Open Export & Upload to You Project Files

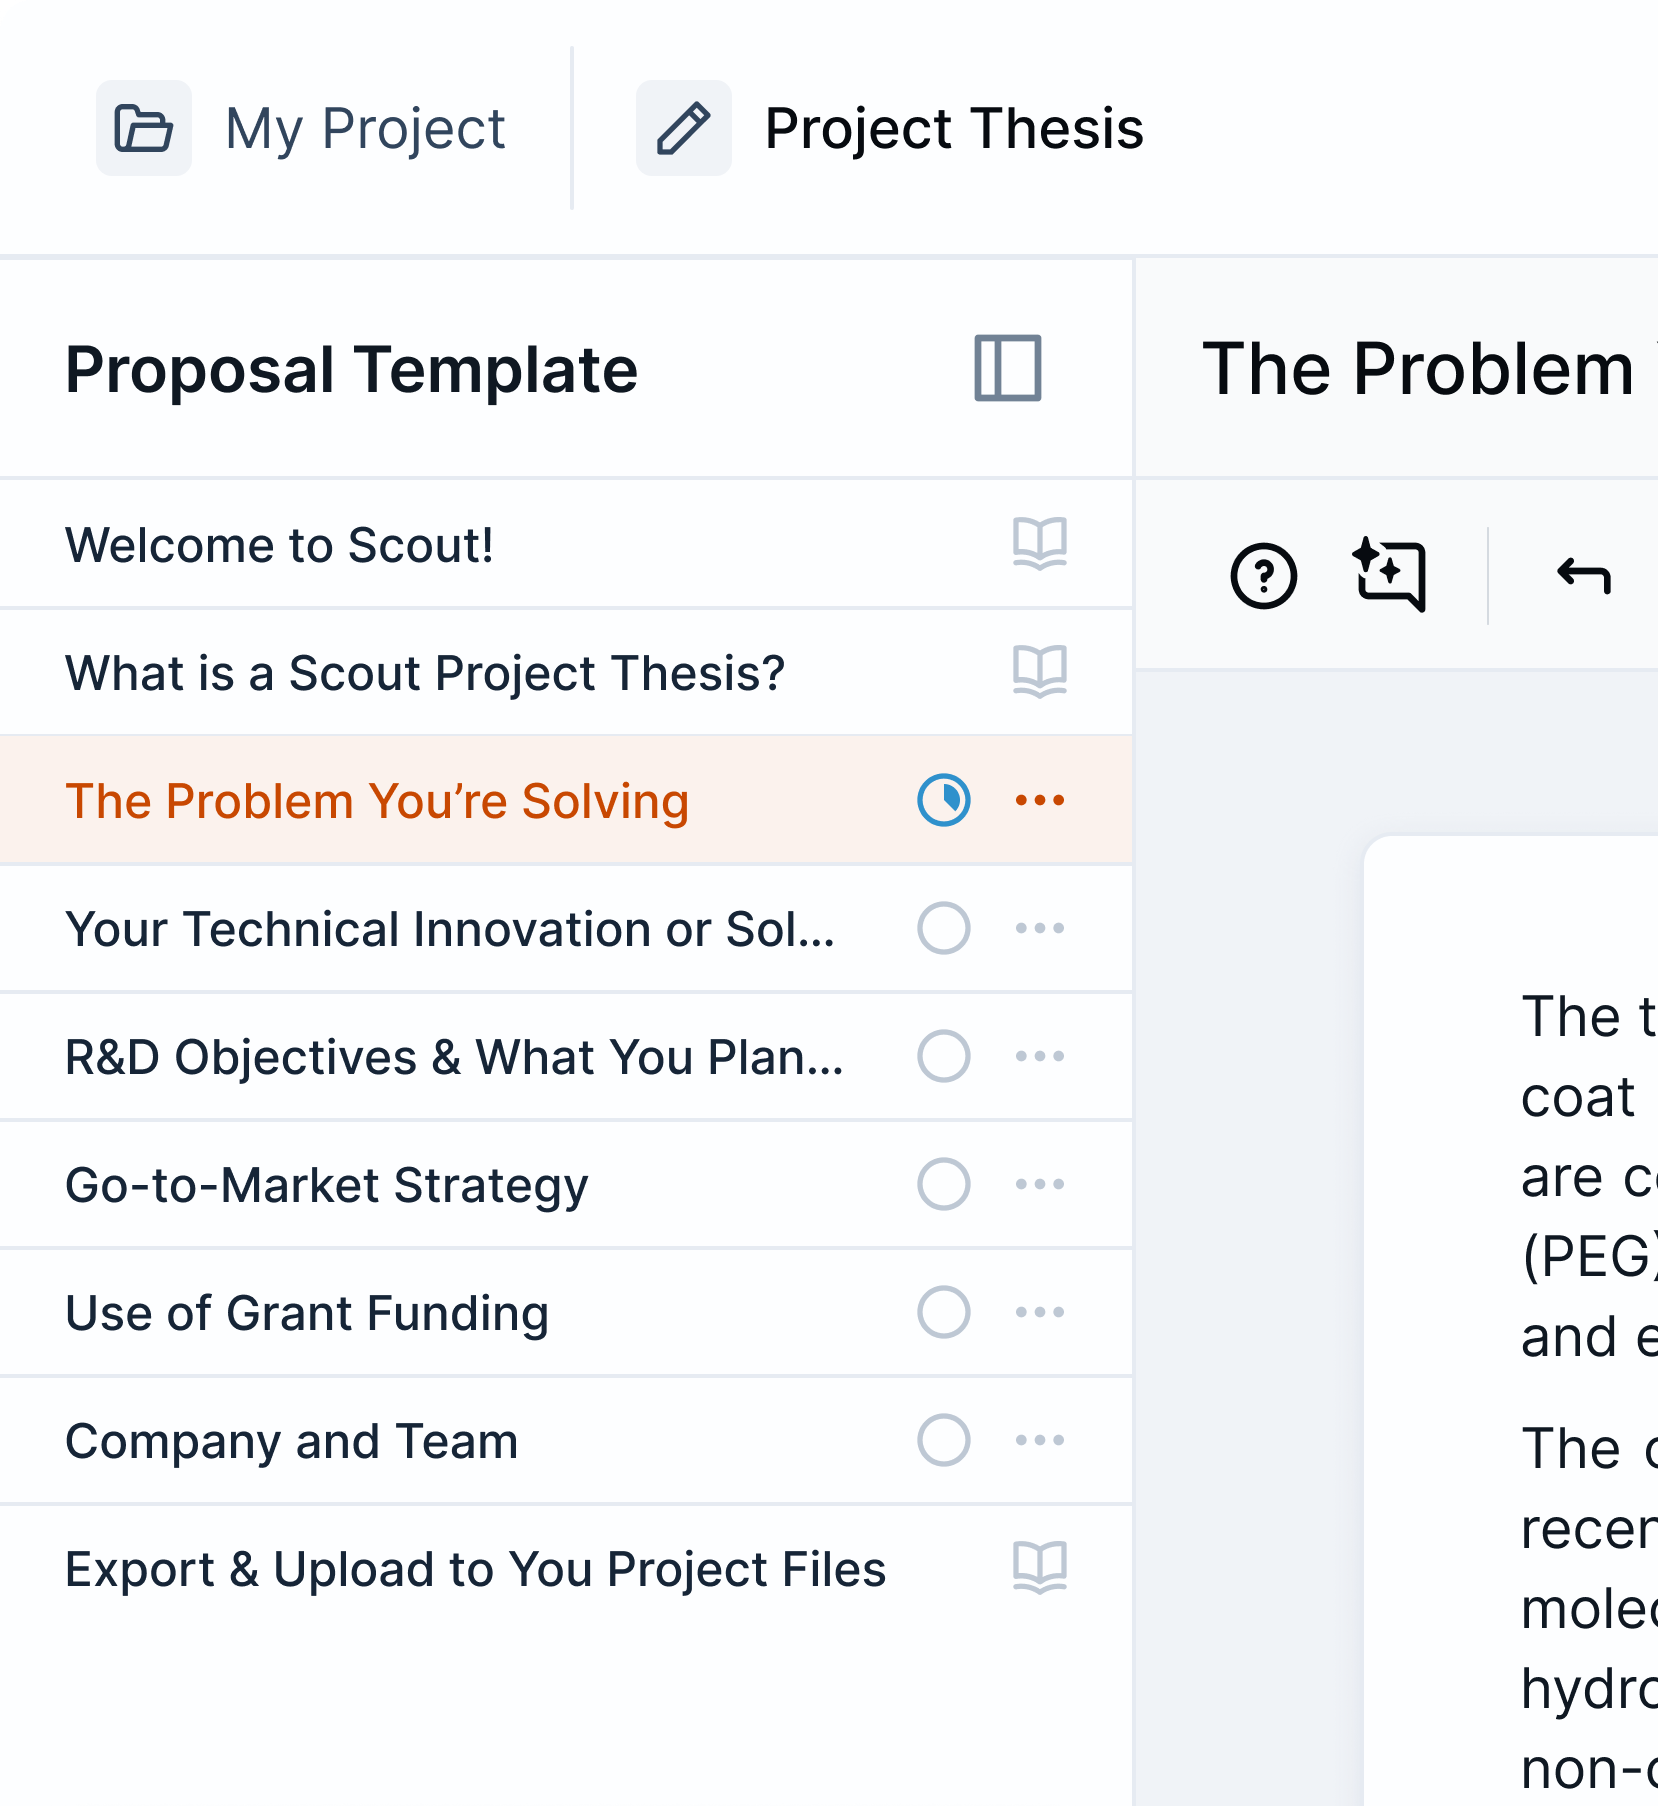point(566,1568)
